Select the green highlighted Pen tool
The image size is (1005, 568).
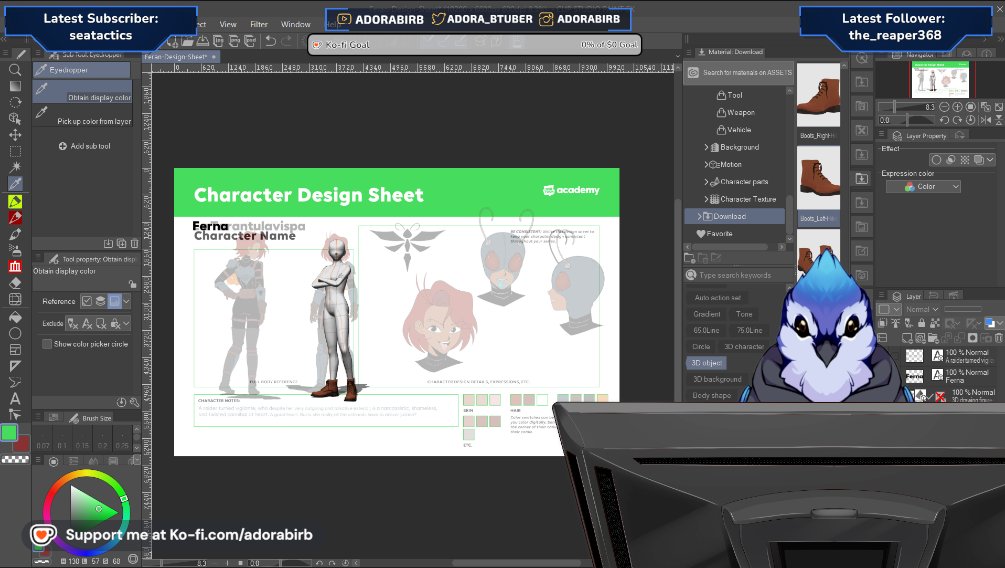click(15, 201)
